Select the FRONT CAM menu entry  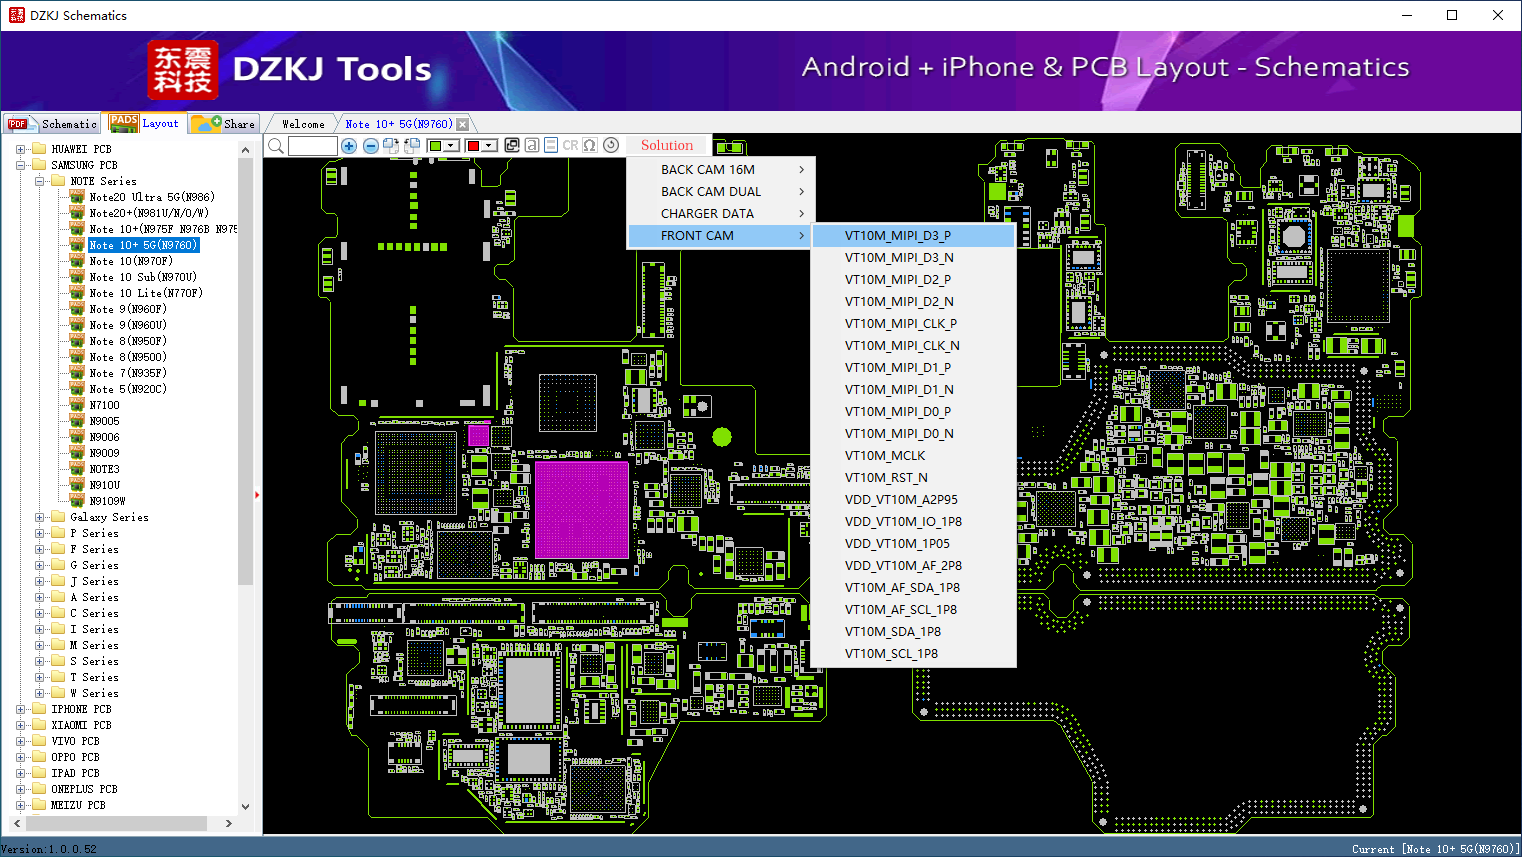721,236
